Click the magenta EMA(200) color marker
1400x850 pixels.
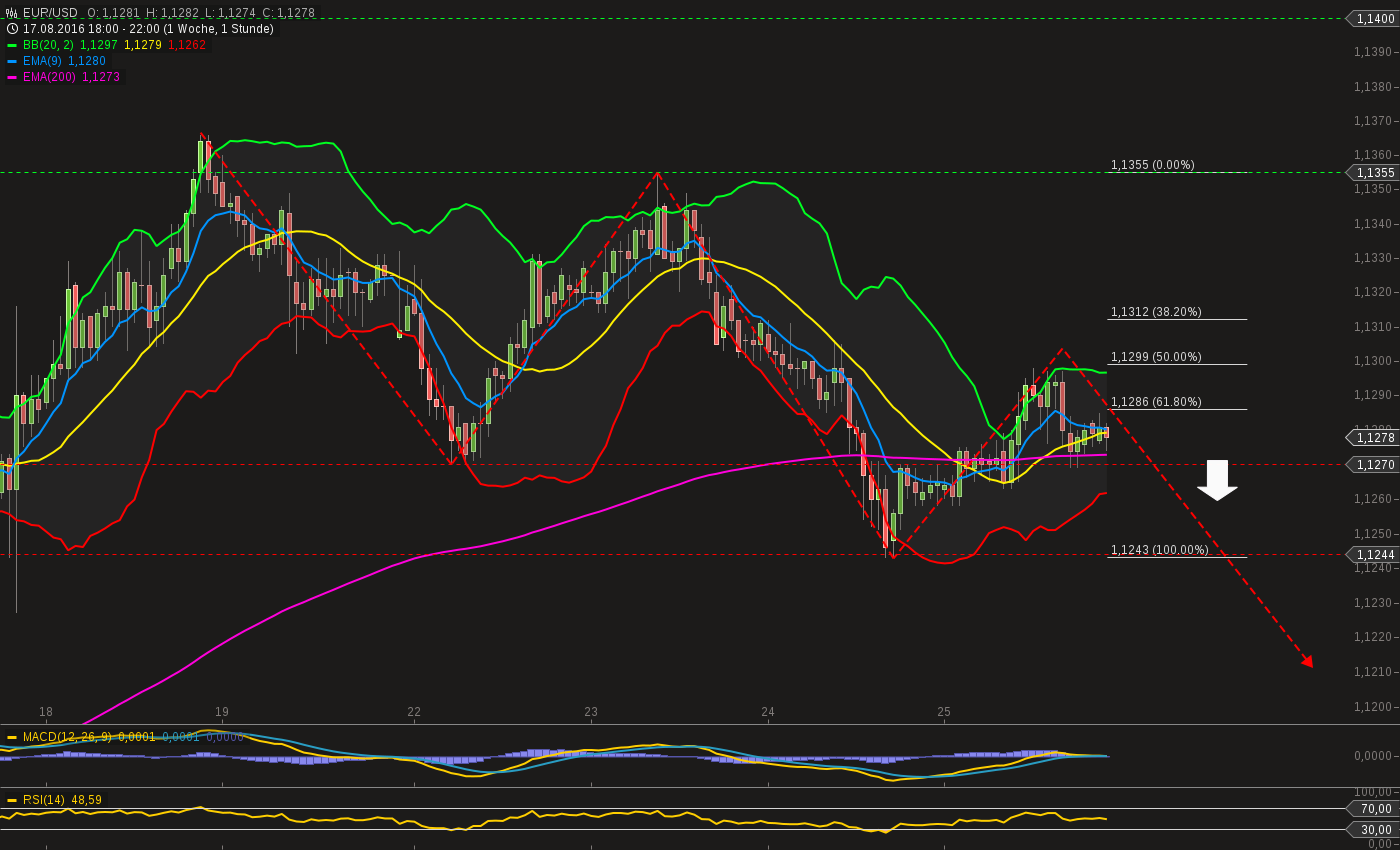point(12,77)
